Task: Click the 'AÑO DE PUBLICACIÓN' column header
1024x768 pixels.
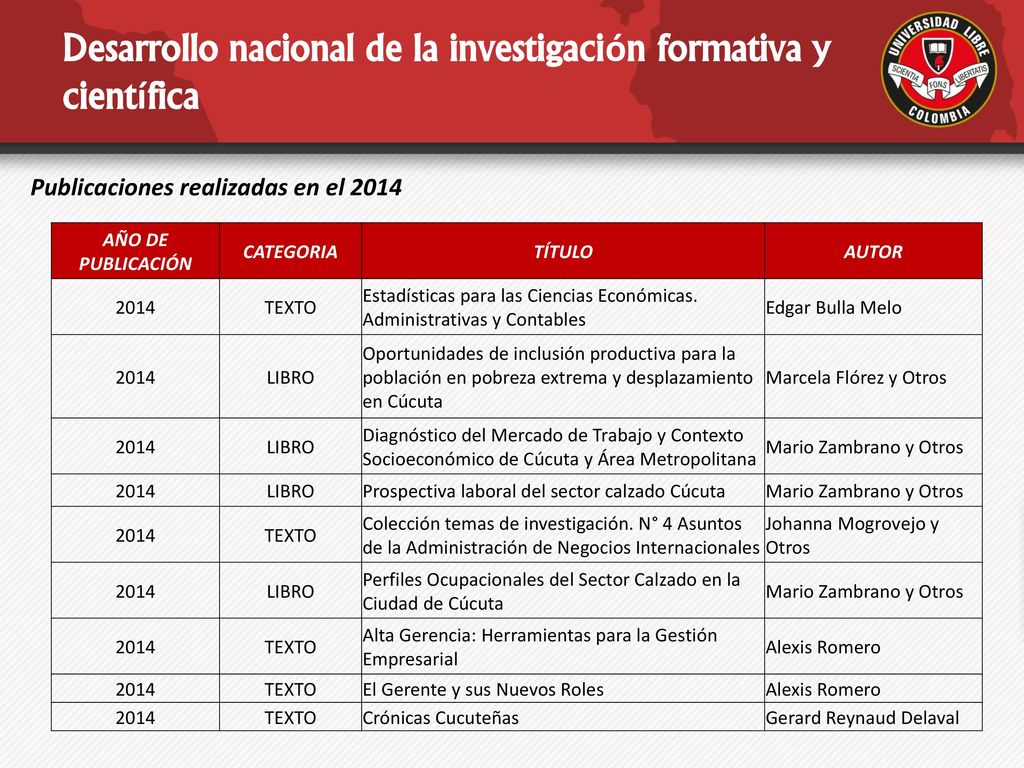Action: pyautogui.click(x=135, y=251)
